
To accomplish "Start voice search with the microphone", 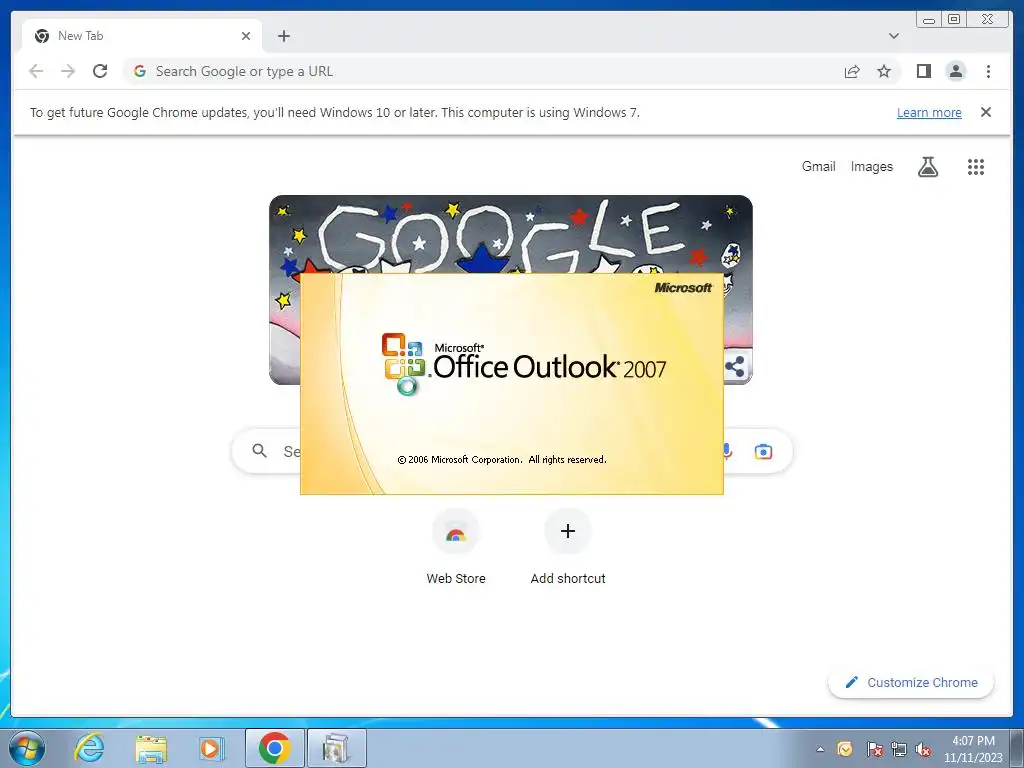I will [728, 451].
